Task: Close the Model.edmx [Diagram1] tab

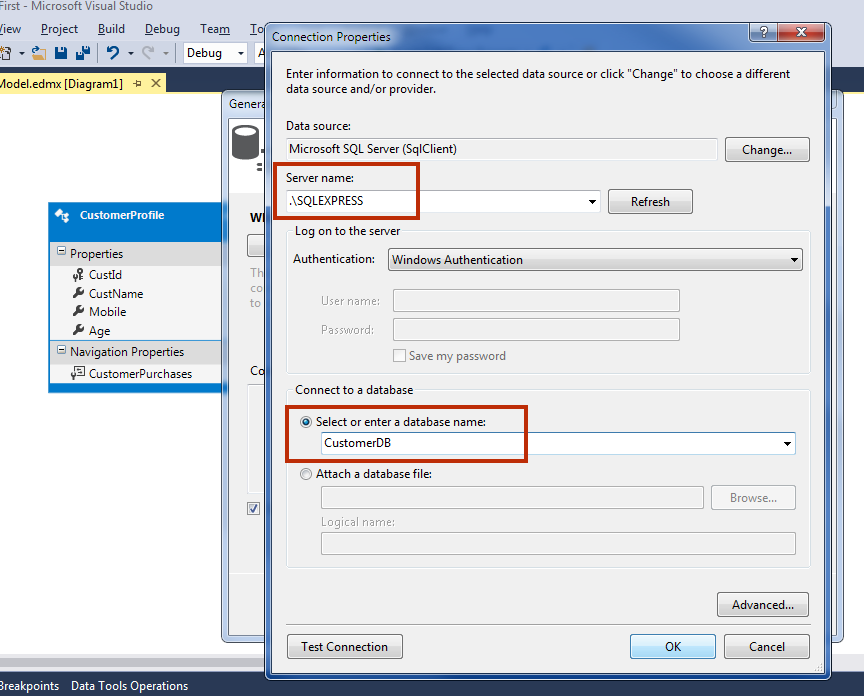Action: (156, 83)
